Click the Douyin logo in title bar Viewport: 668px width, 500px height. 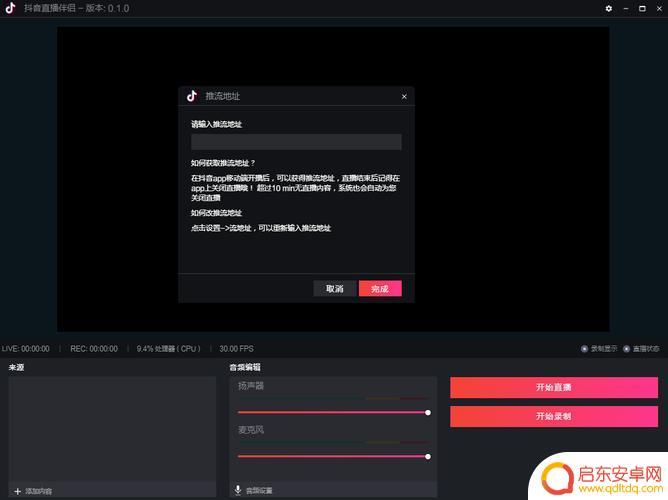pyautogui.click(x=11, y=8)
